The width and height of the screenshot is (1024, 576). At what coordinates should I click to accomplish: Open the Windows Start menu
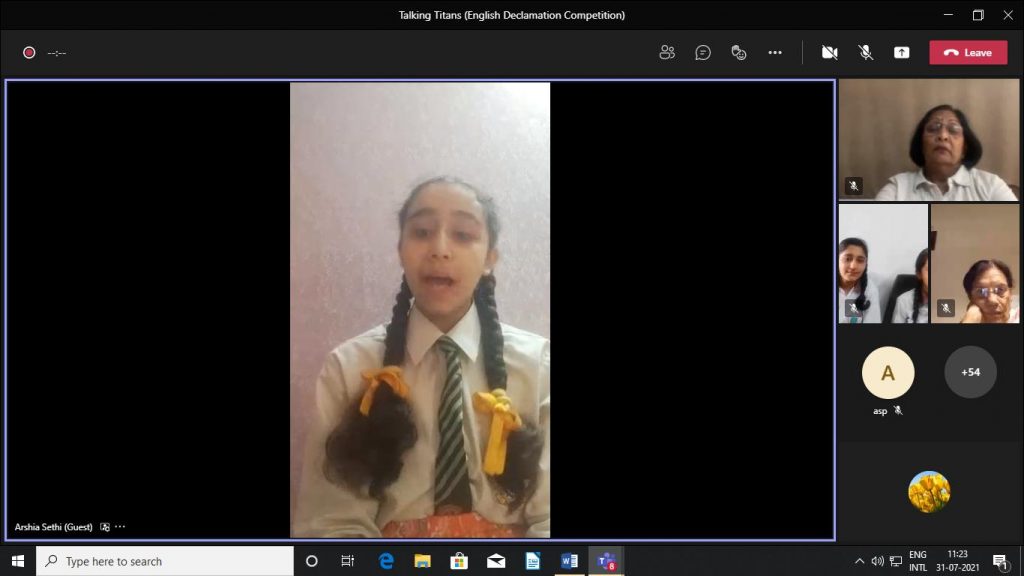pos(17,561)
